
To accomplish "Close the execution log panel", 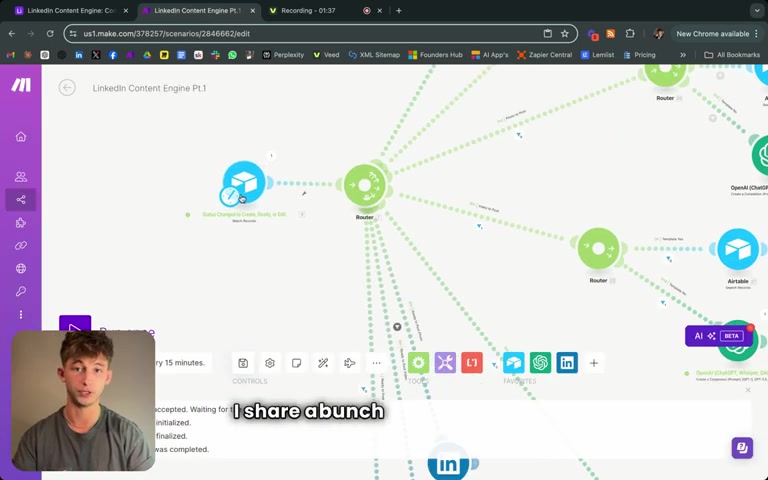I will [x=748, y=390].
